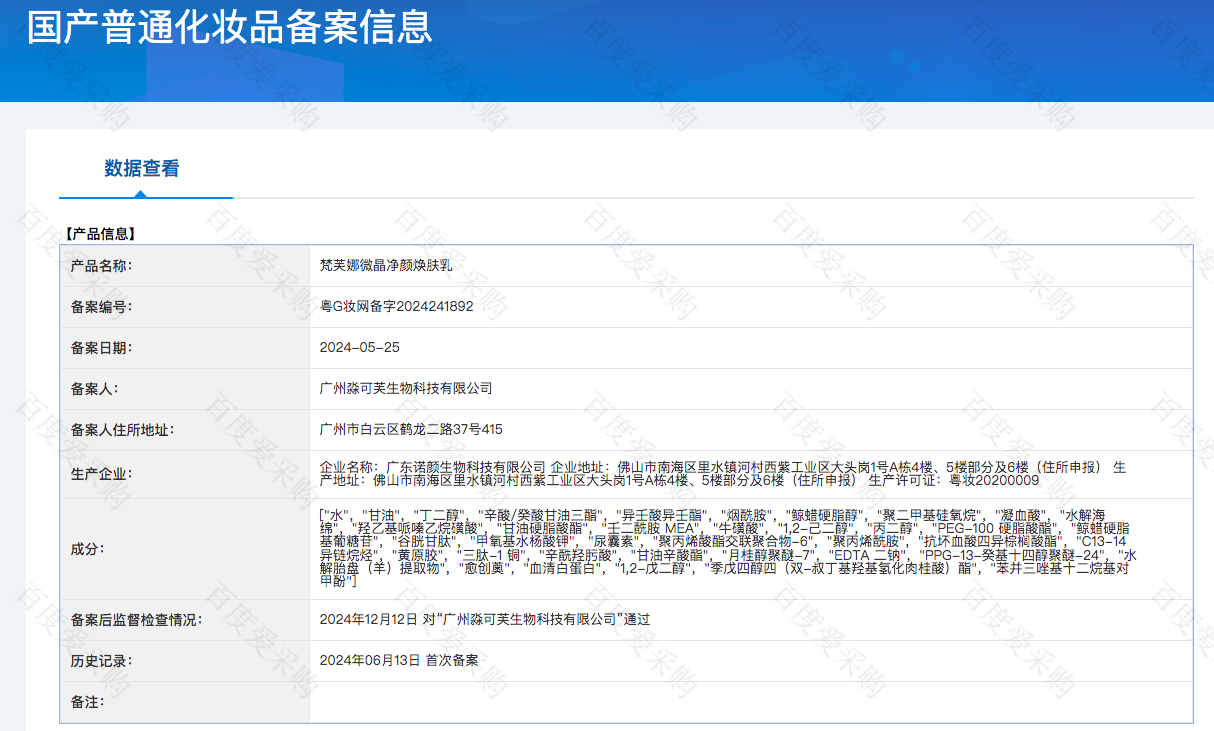
Task: Click the 历史记录 label cell
Action: 185,661
